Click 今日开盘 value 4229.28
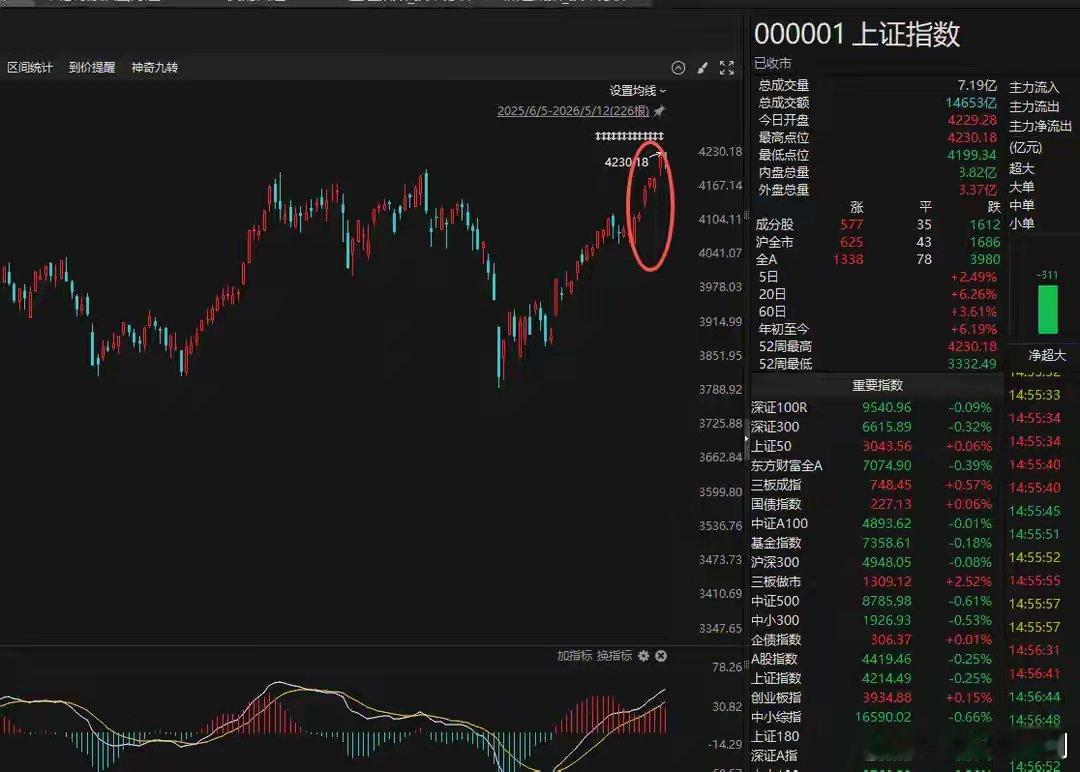 pyautogui.click(x=972, y=120)
